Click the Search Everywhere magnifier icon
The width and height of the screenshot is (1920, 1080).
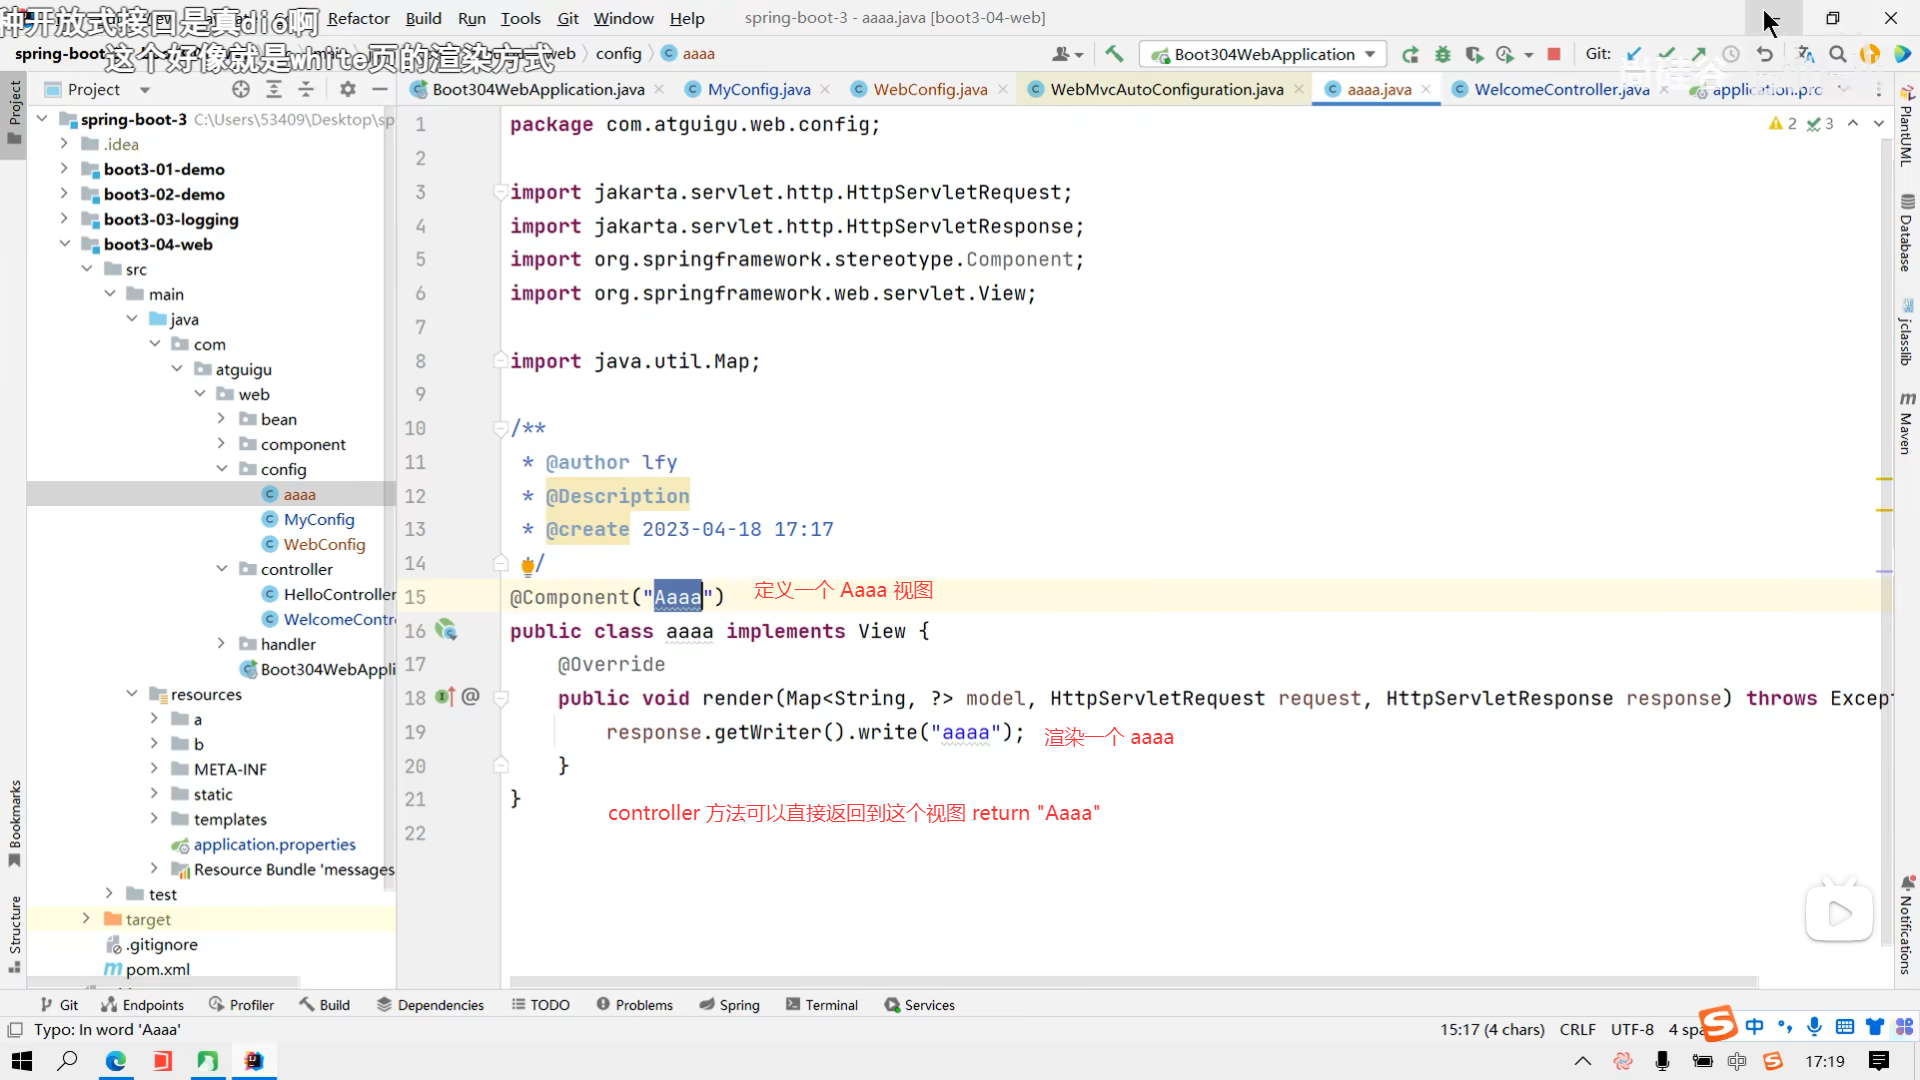[1838, 54]
